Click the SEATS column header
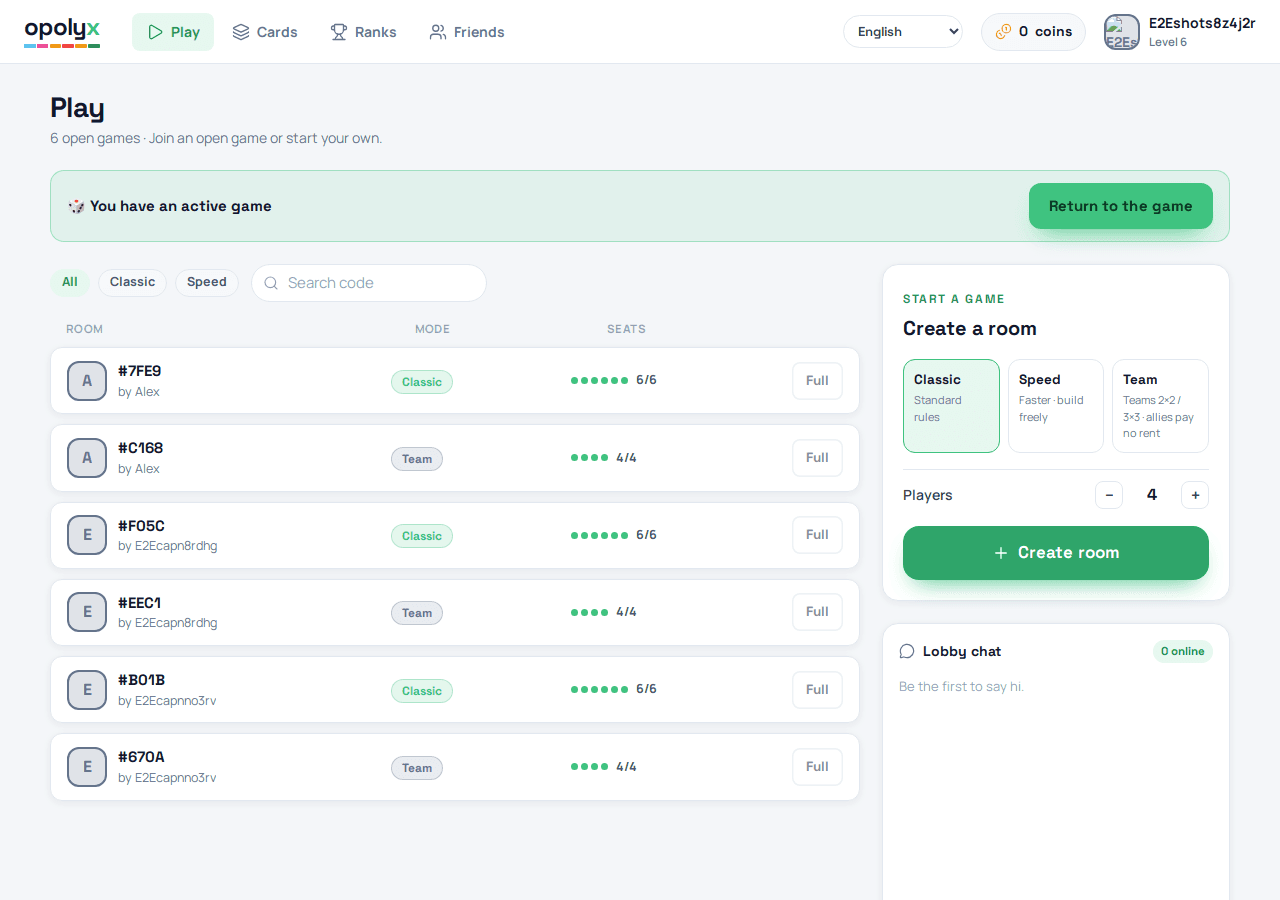 [x=626, y=329]
